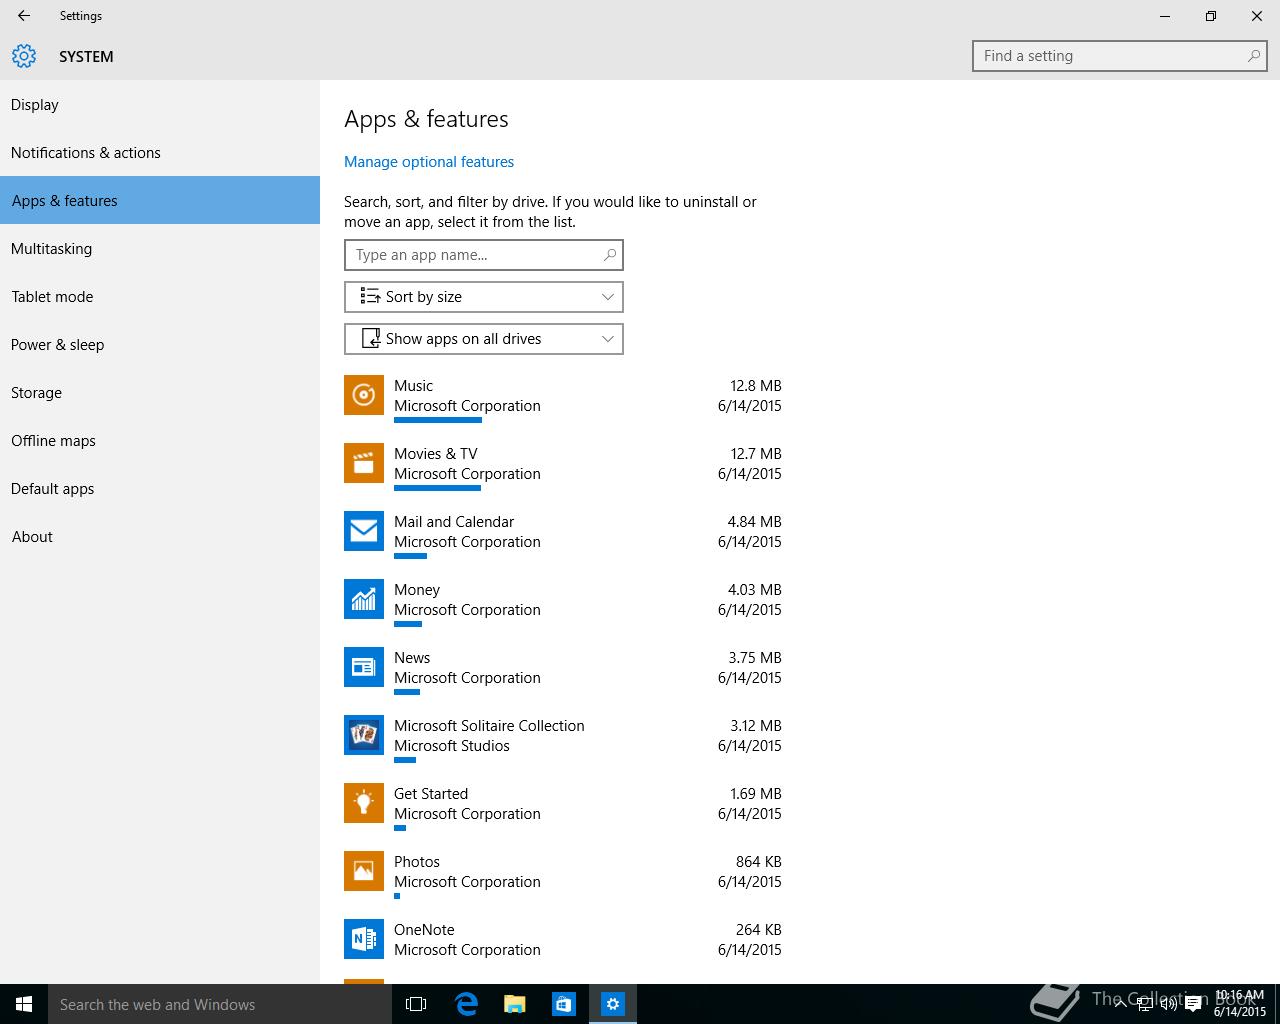This screenshot has height=1024, width=1280.
Task: Open the Action Center notification icon
Action: [1193, 1004]
